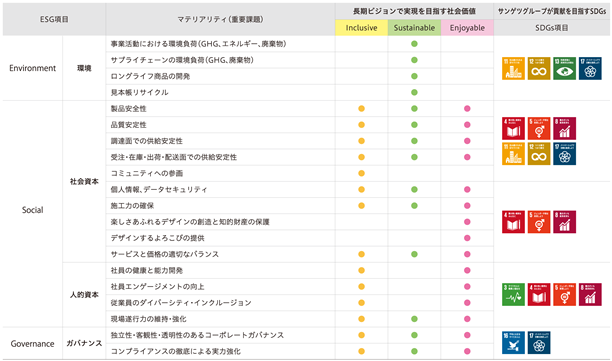Viewport: 612px width, 361px height.
Task: Select the SDG 17 icon in Environment row
Action: click(x=590, y=68)
